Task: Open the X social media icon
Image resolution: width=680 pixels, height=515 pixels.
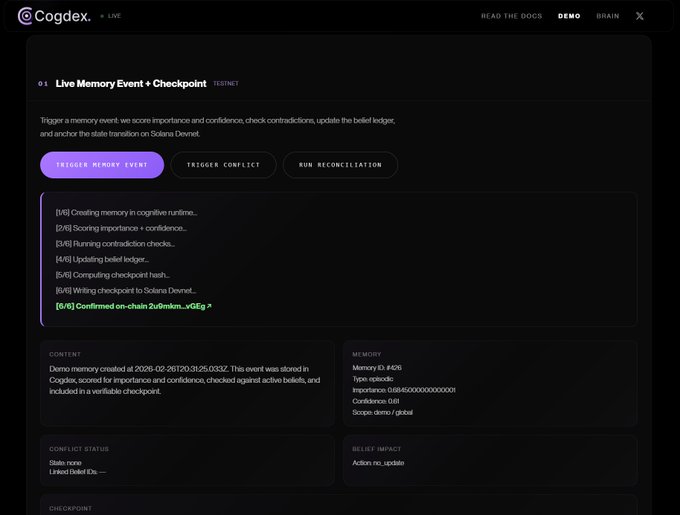Action: coord(640,16)
